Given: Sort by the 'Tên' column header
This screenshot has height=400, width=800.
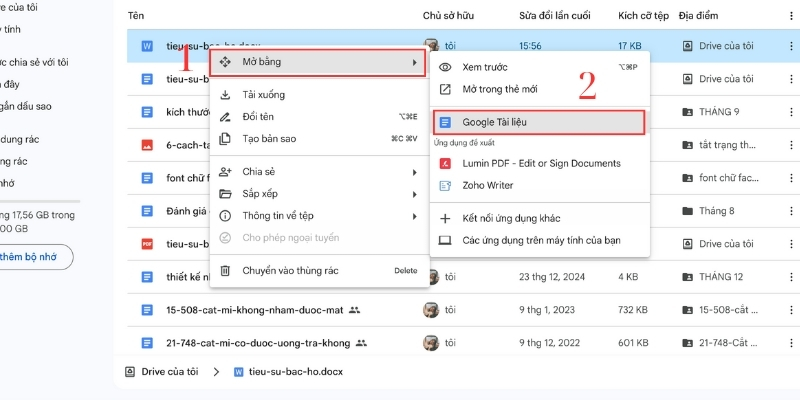Looking at the screenshot, I should [x=136, y=16].
